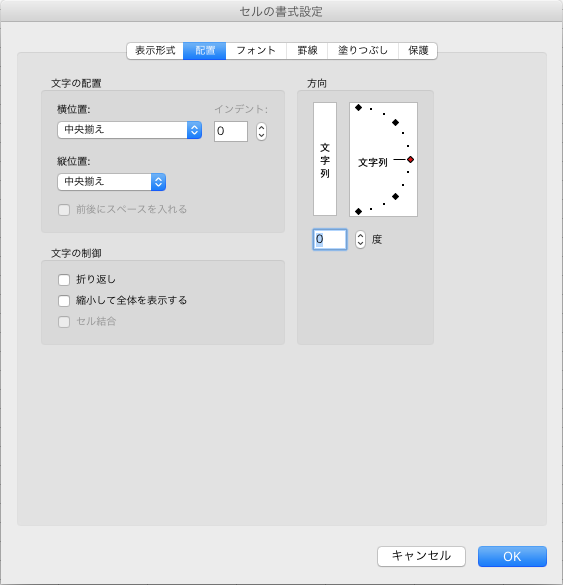Viewport: 563px width, 585px height.
Task: Check 縮小して全体を表示する option
Action: [x=64, y=301]
